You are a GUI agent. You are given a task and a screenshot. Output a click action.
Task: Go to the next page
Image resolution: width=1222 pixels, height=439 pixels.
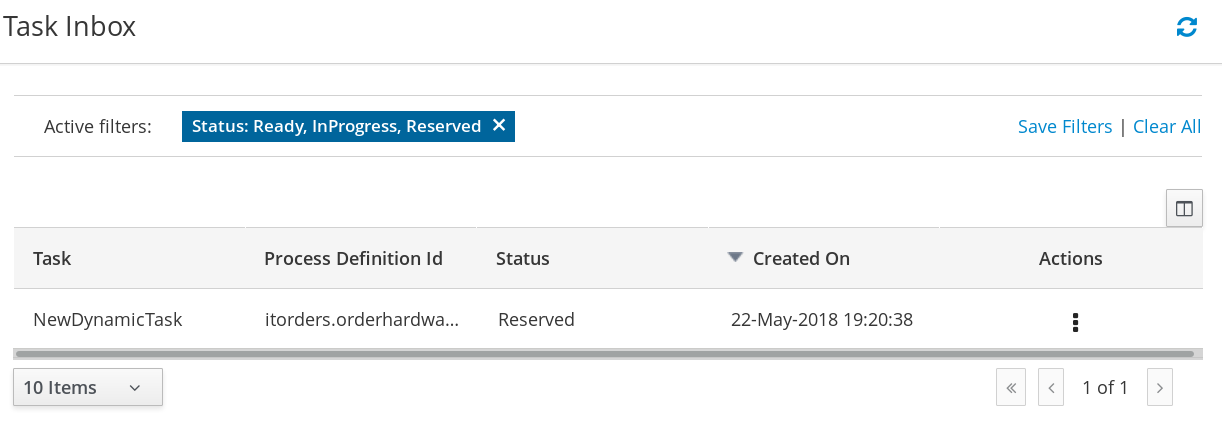pos(1159,388)
